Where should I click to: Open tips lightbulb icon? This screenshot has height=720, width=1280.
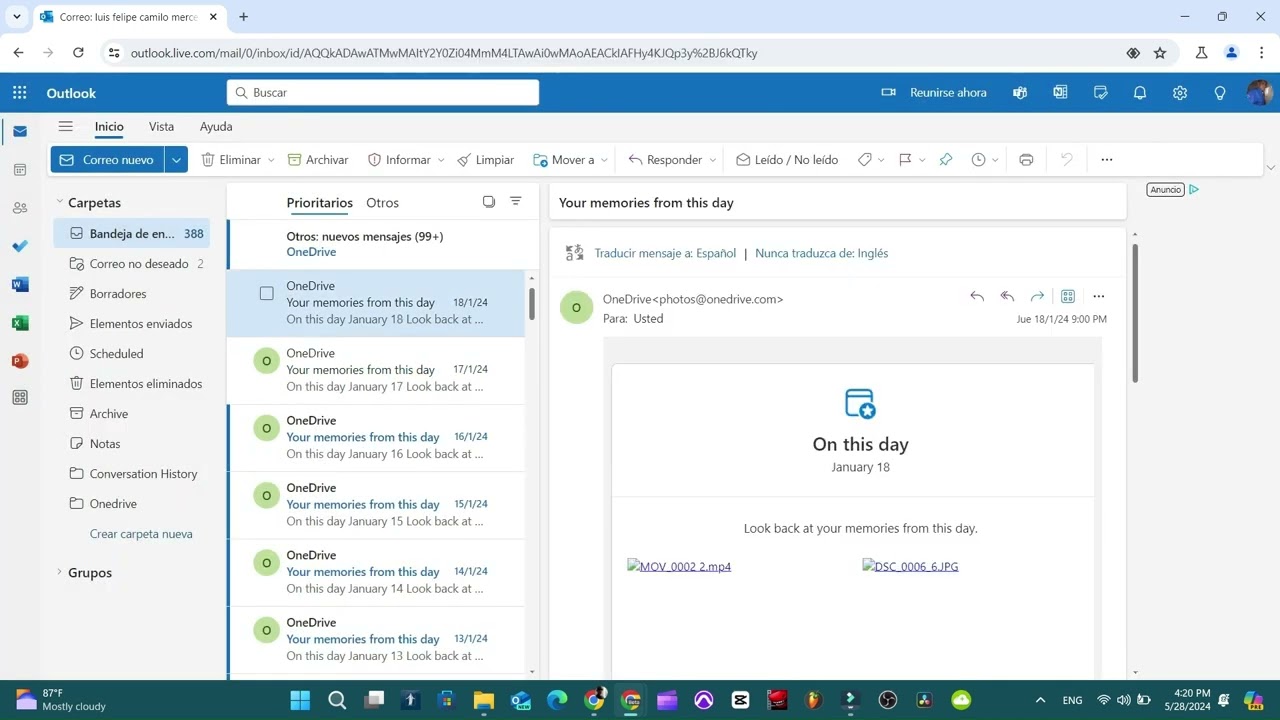point(1220,93)
